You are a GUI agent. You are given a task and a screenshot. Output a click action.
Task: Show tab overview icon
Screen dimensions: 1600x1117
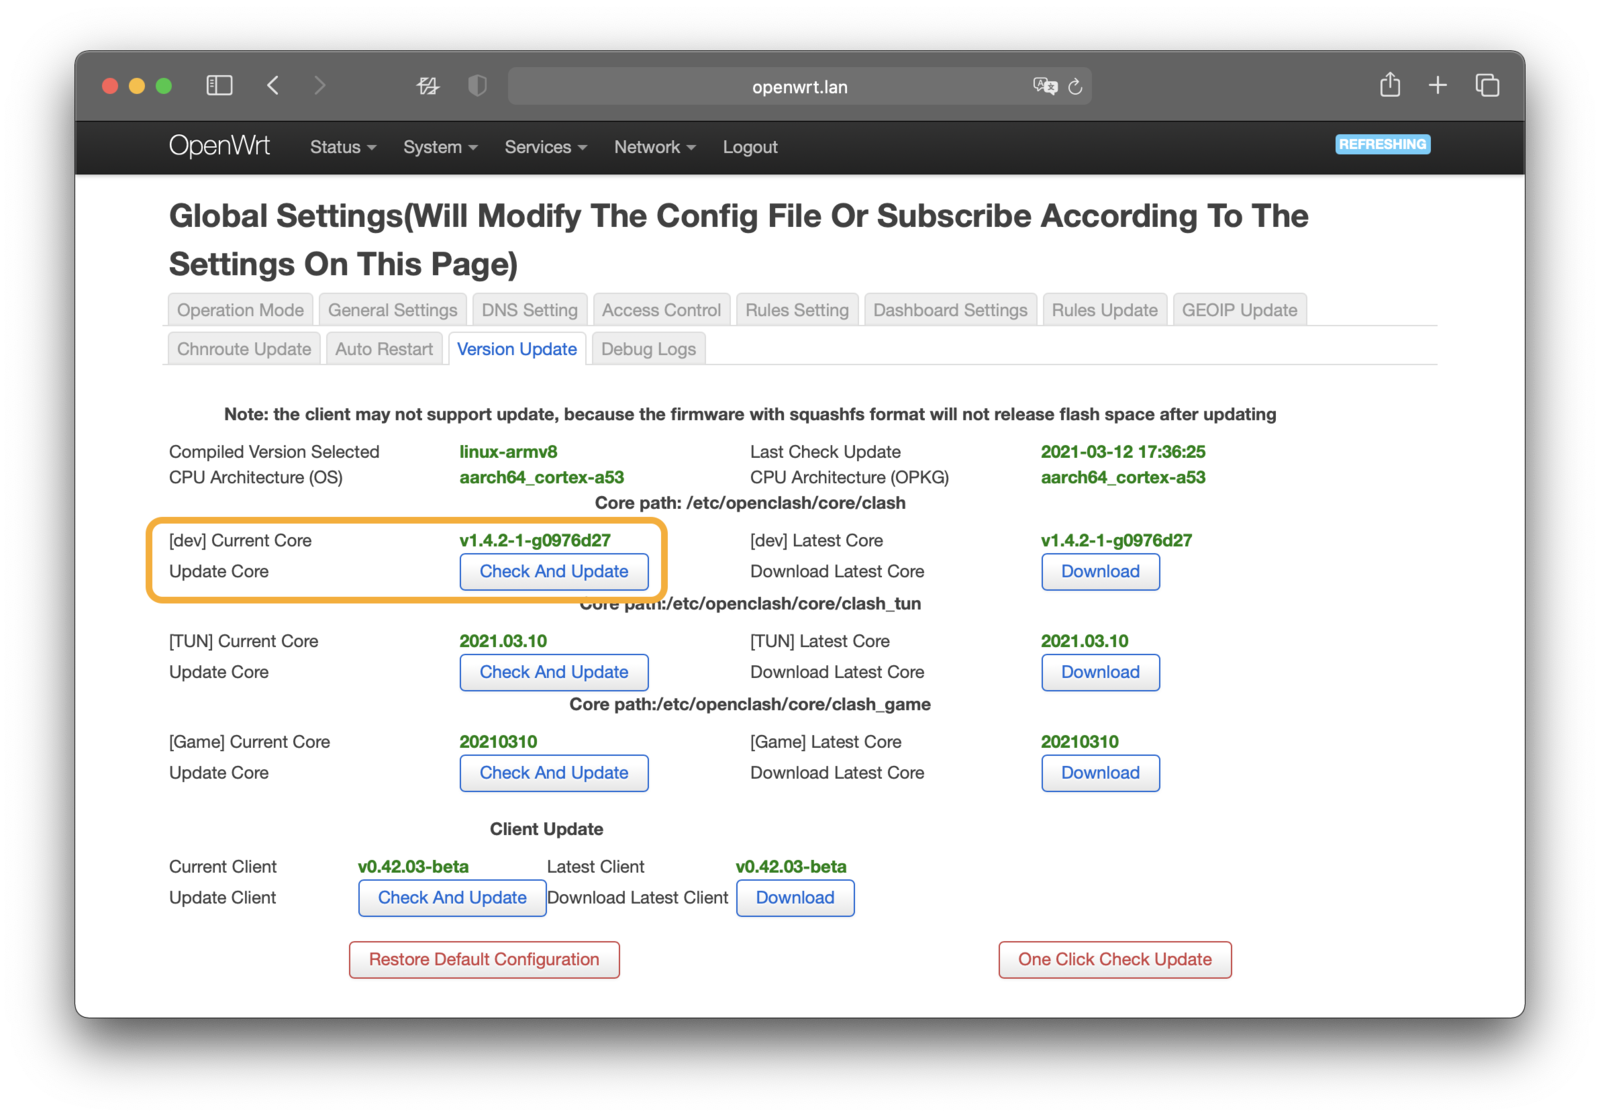1487,86
